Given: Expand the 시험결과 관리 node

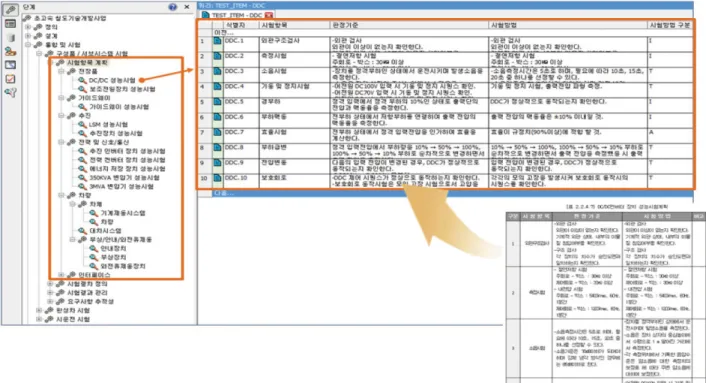Looking at the screenshot, I should point(50,293).
